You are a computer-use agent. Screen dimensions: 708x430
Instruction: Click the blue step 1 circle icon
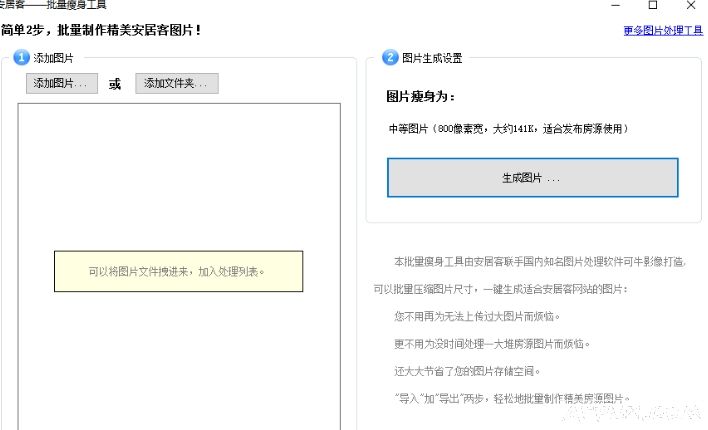tap(22, 58)
